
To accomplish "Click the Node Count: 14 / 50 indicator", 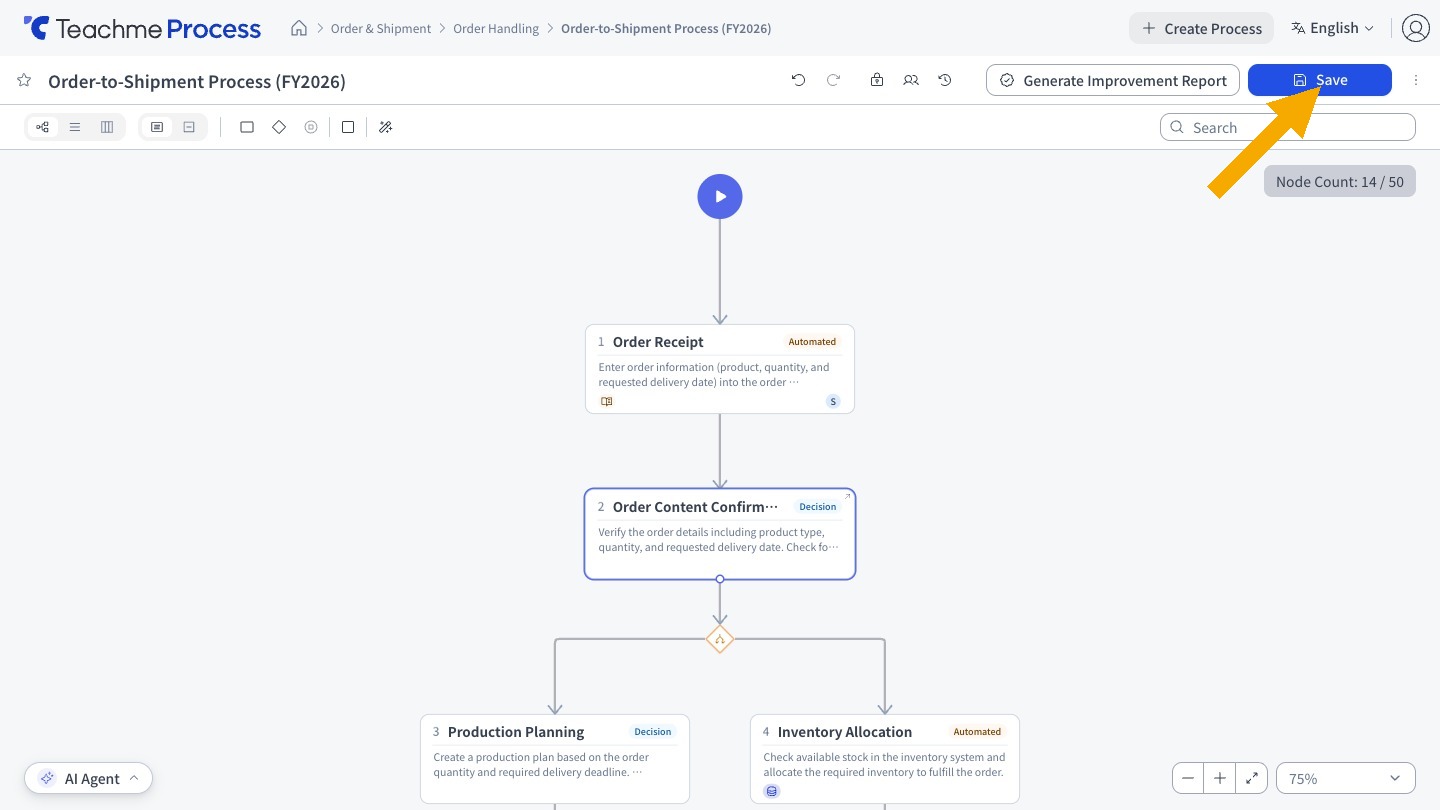I will [1340, 181].
